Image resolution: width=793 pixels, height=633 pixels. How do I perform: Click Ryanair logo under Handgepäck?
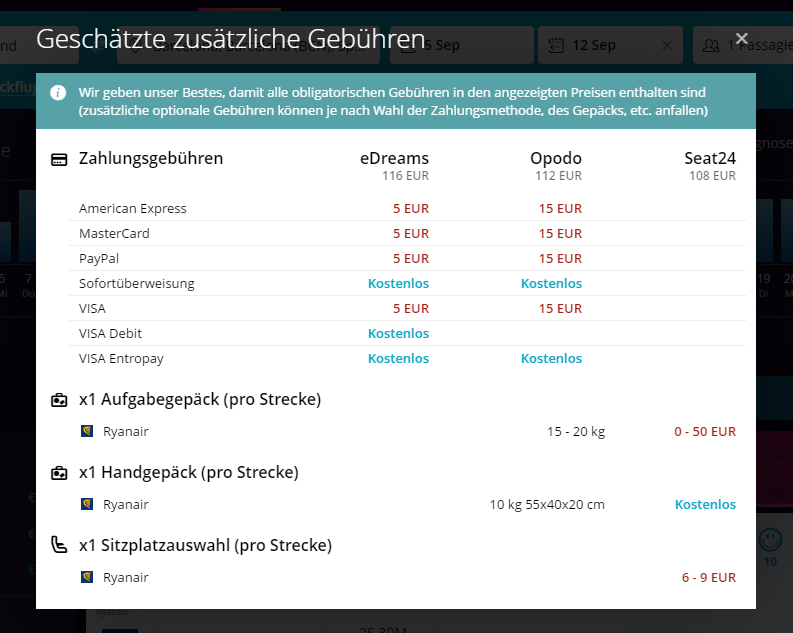[x=87, y=504]
